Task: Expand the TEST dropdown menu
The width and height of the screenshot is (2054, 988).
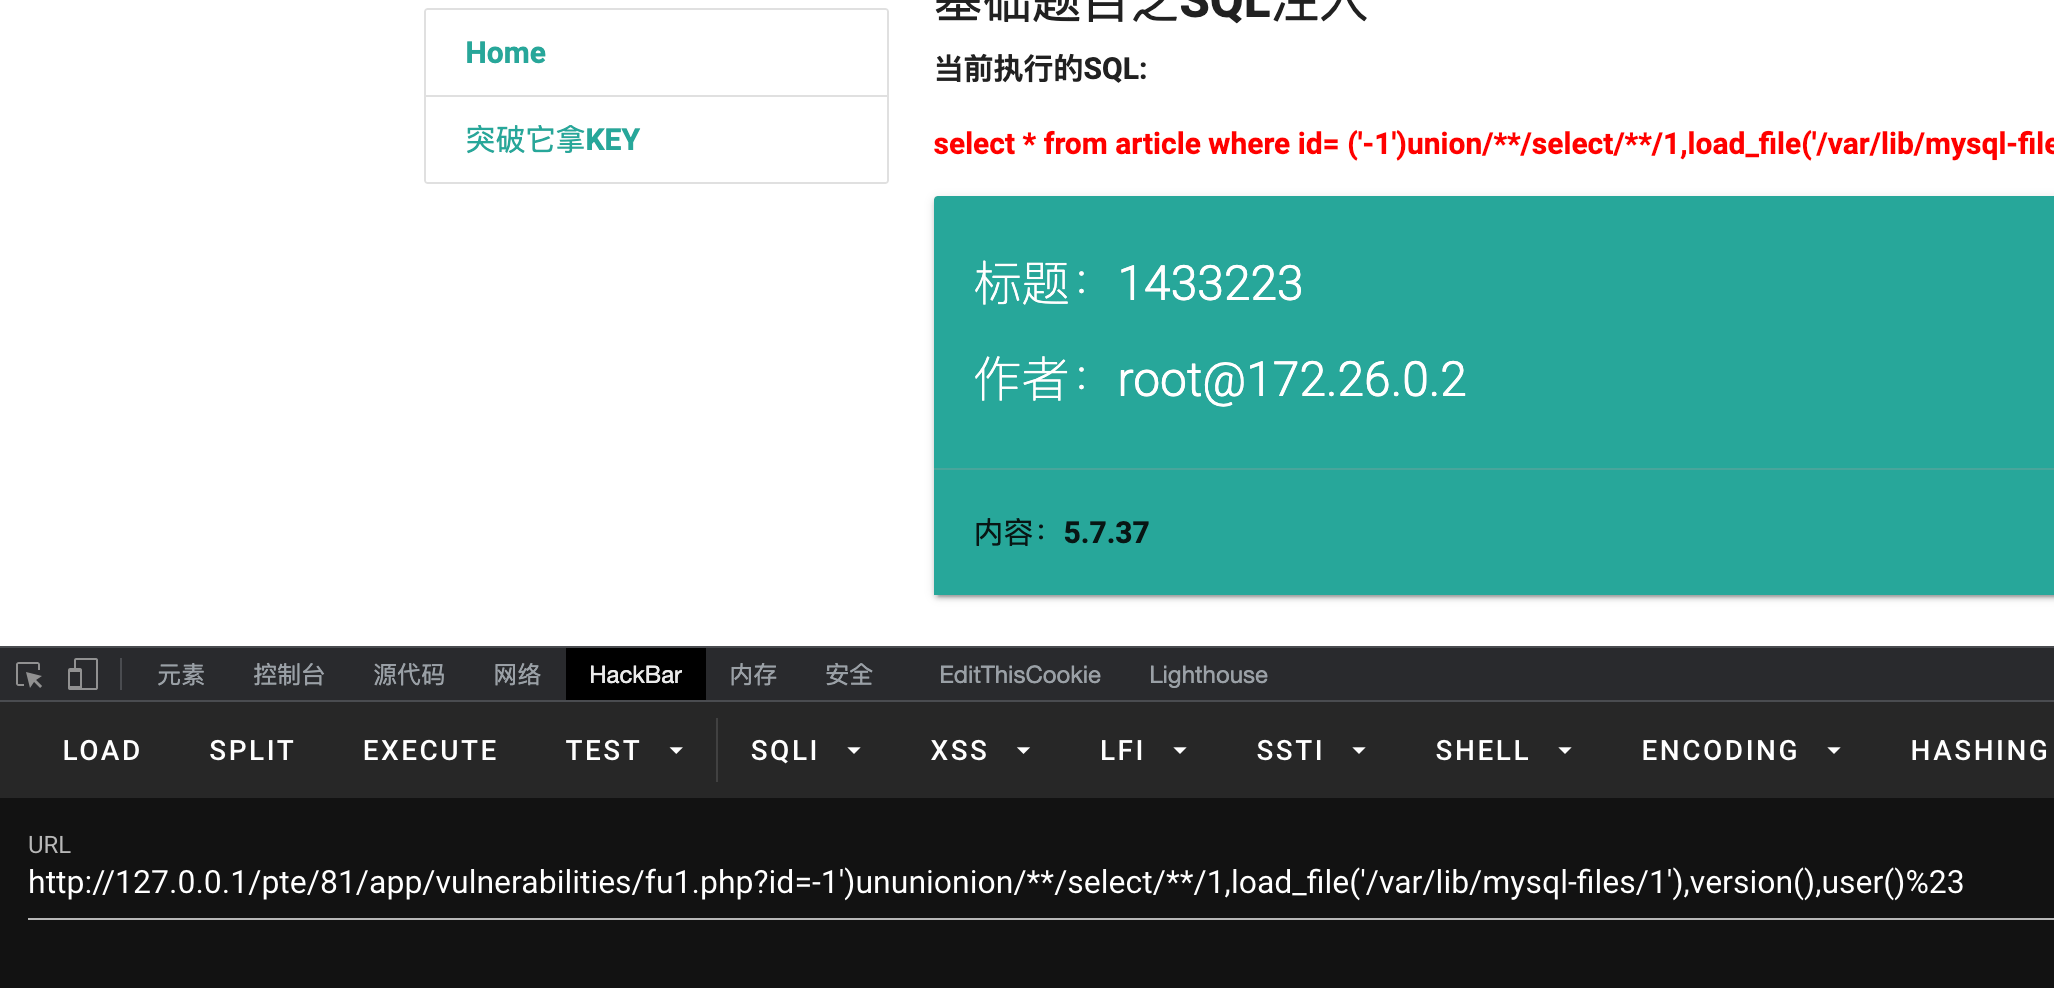Action: pos(625,750)
